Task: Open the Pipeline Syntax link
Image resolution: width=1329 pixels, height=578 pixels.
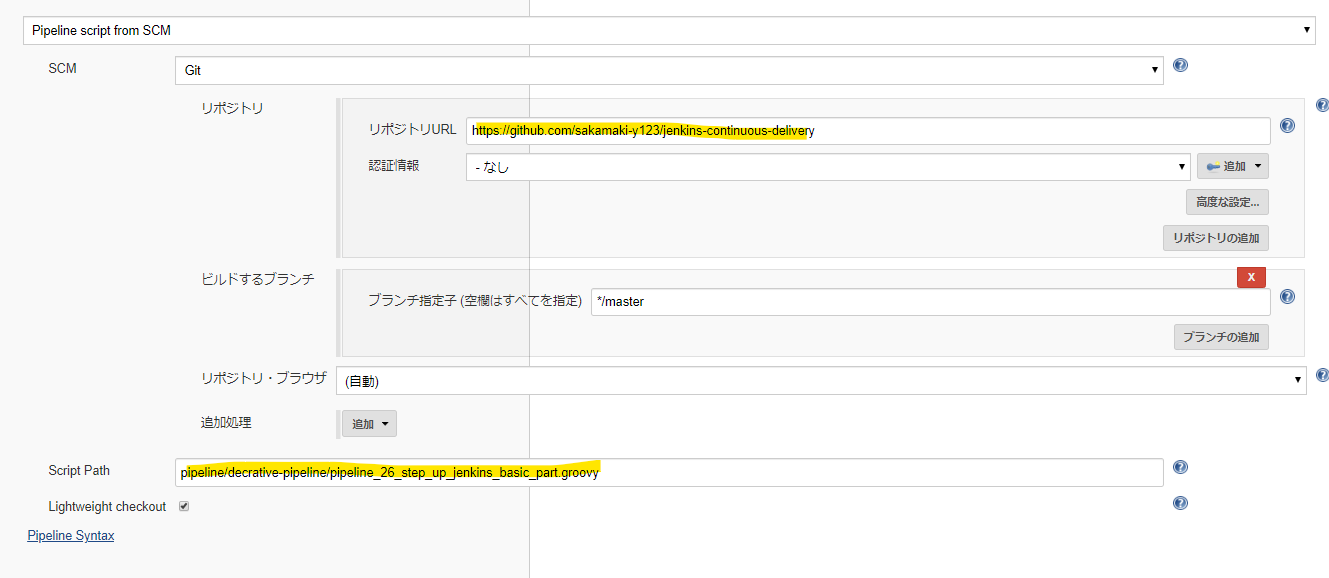Action: [70, 536]
